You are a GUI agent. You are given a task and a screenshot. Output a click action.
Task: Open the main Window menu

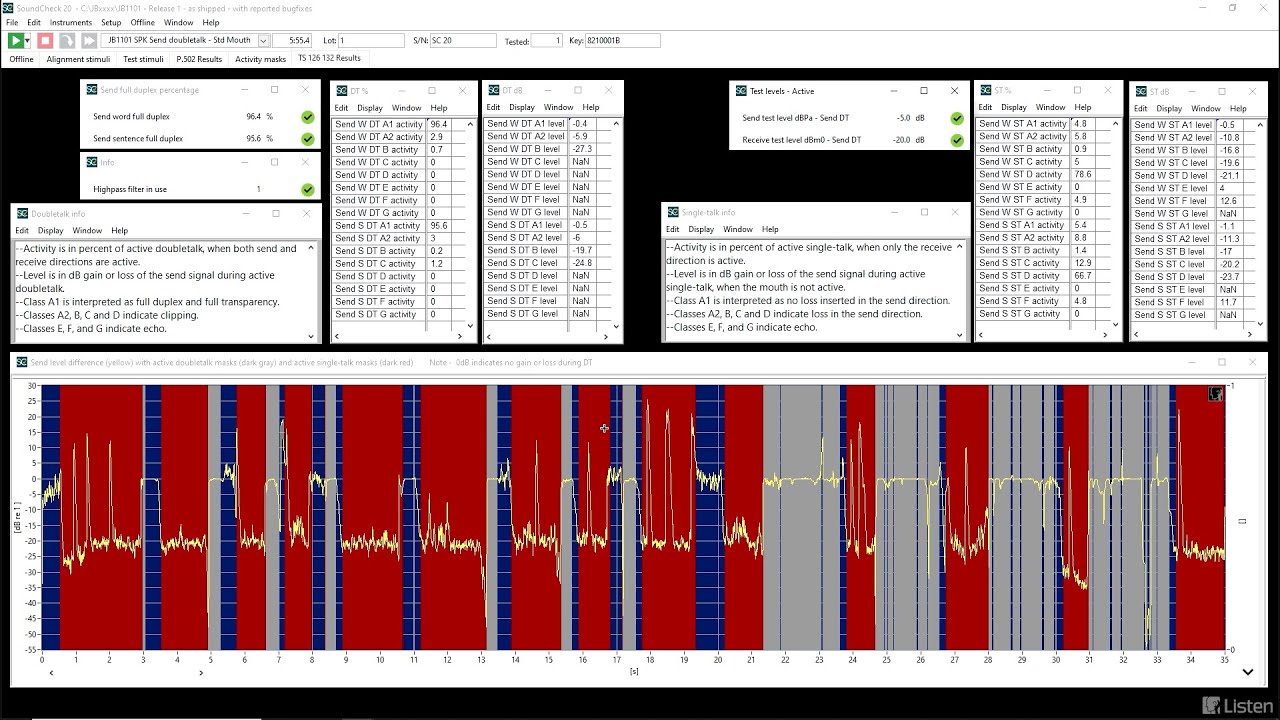178,22
